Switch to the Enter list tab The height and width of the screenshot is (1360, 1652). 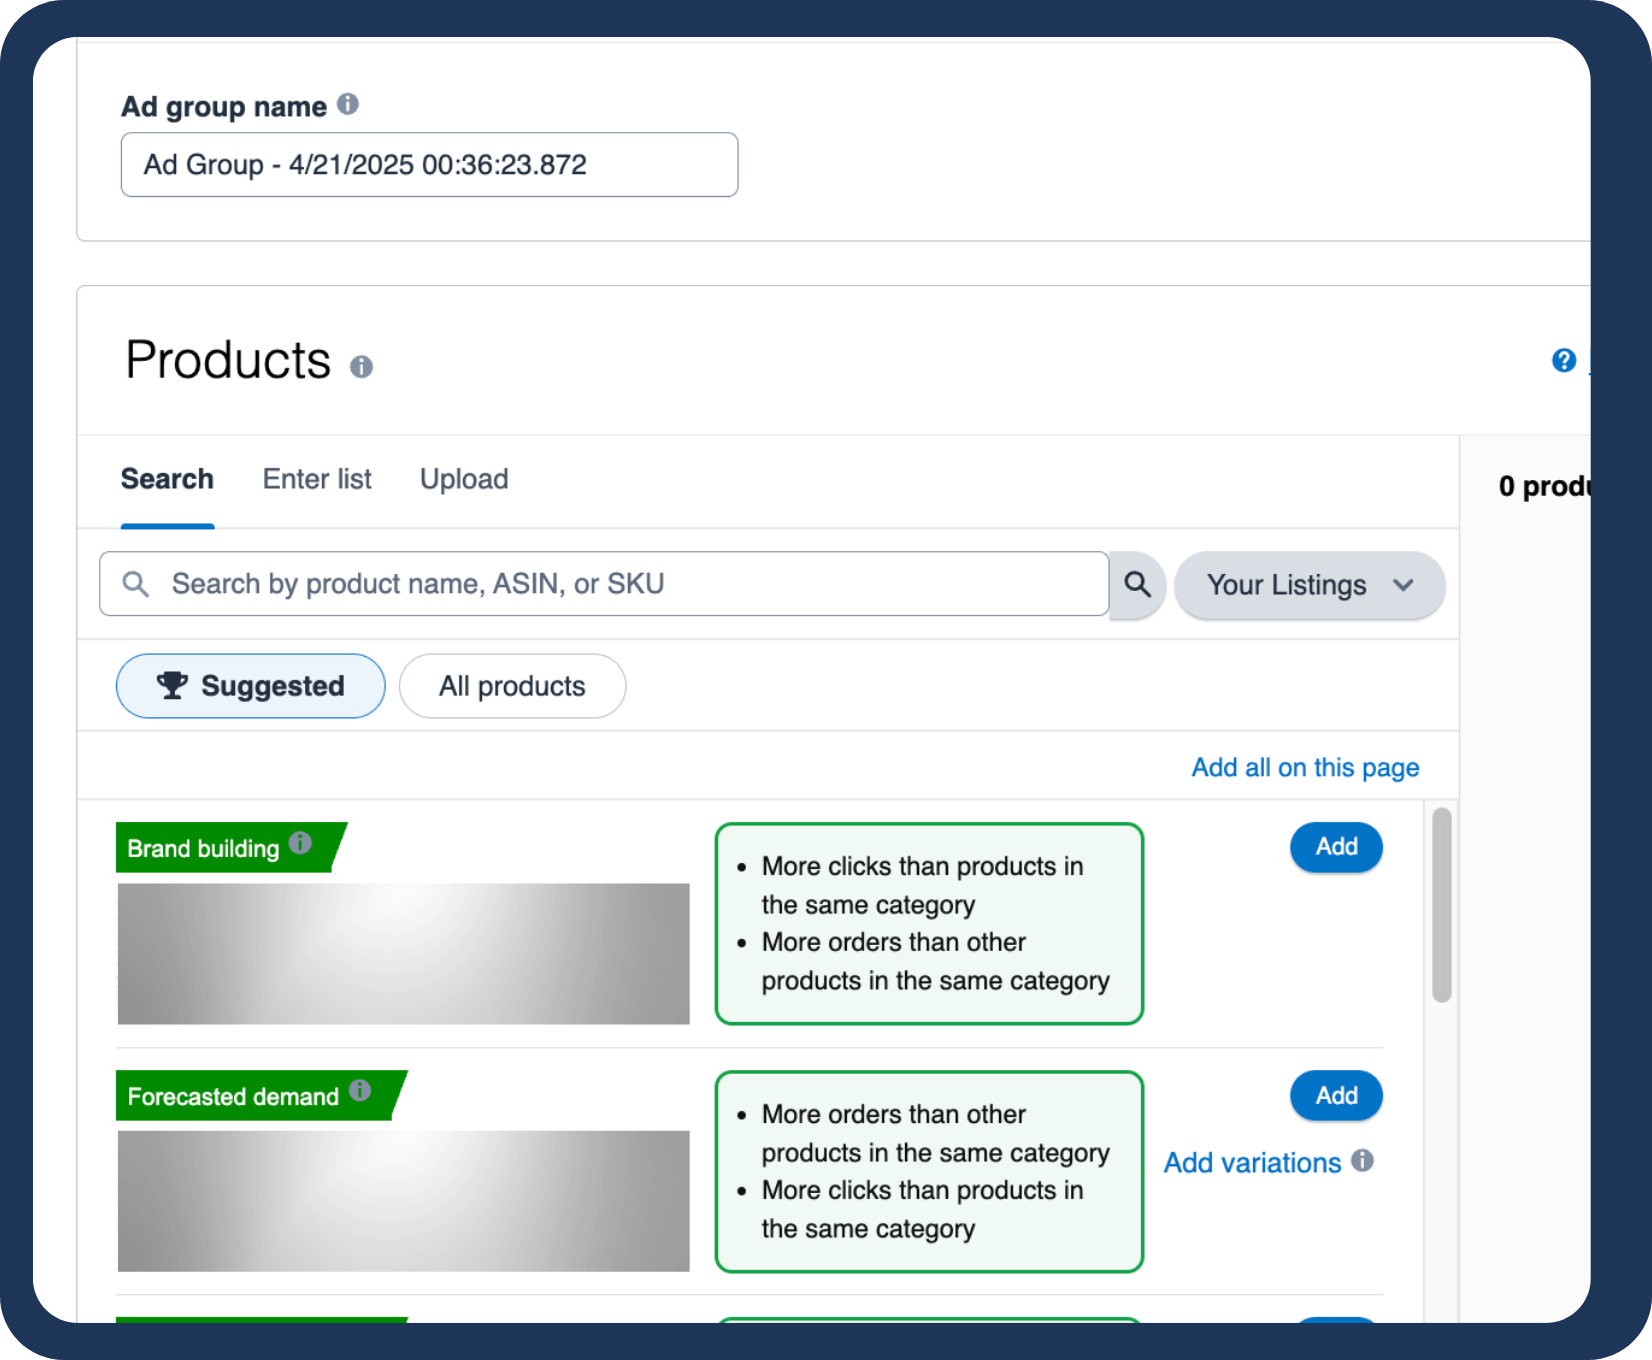tap(317, 479)
